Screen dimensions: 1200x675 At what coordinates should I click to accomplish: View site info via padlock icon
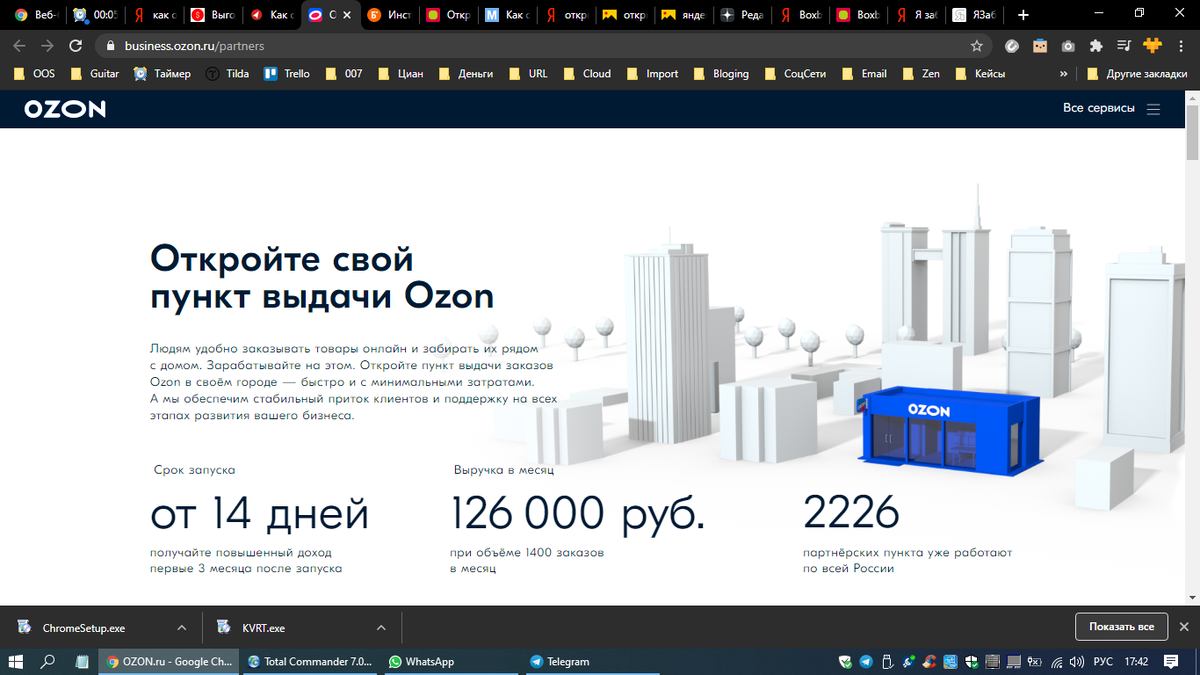(x=109, y=46)
